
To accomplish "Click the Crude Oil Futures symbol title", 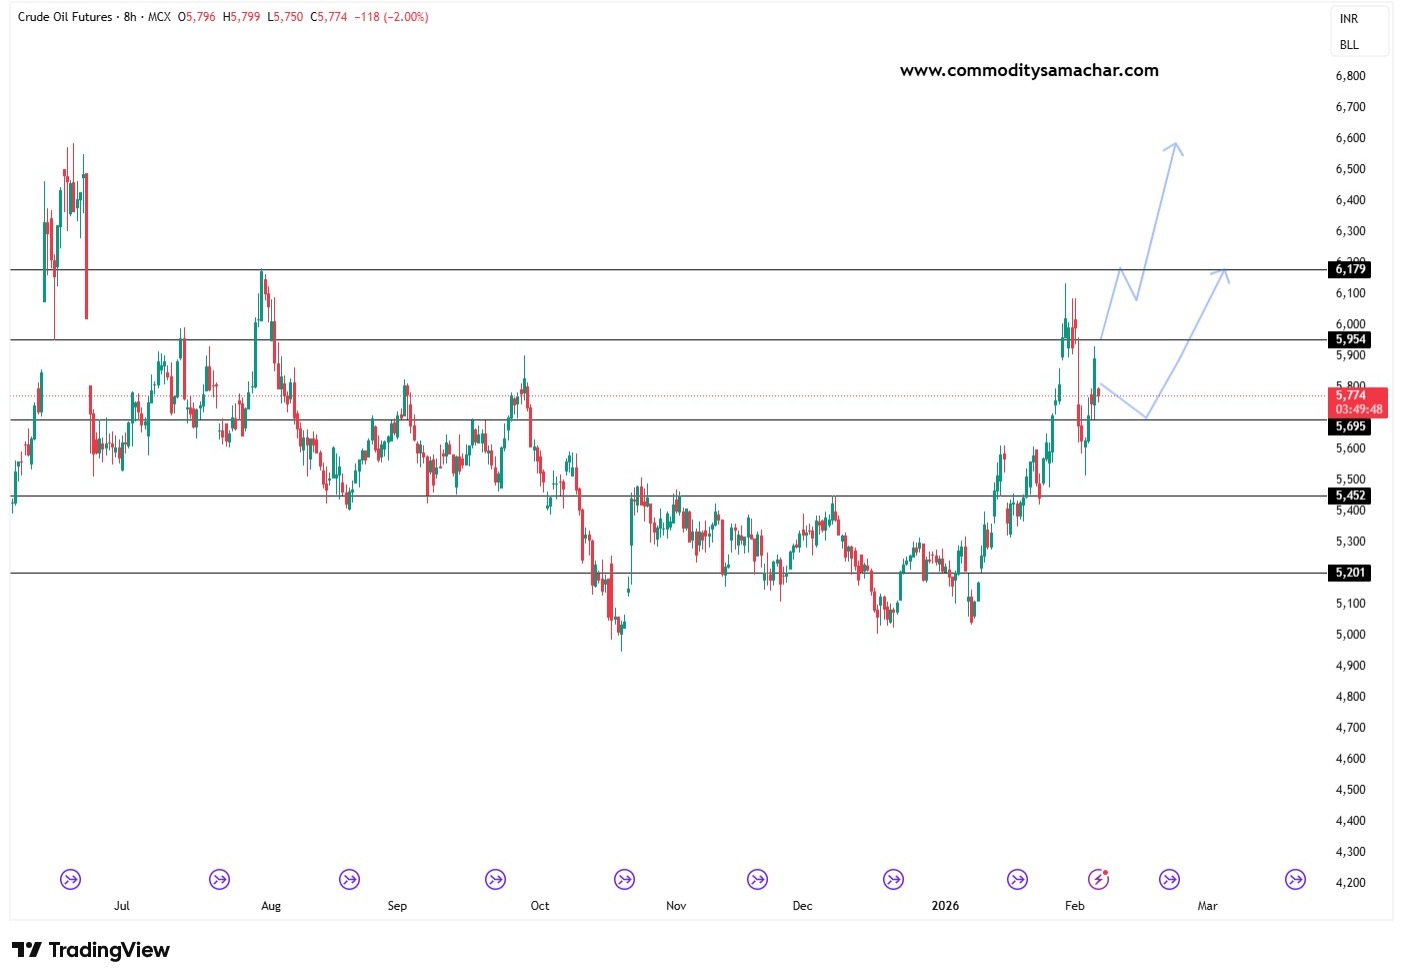I will (x=65, y=17).
